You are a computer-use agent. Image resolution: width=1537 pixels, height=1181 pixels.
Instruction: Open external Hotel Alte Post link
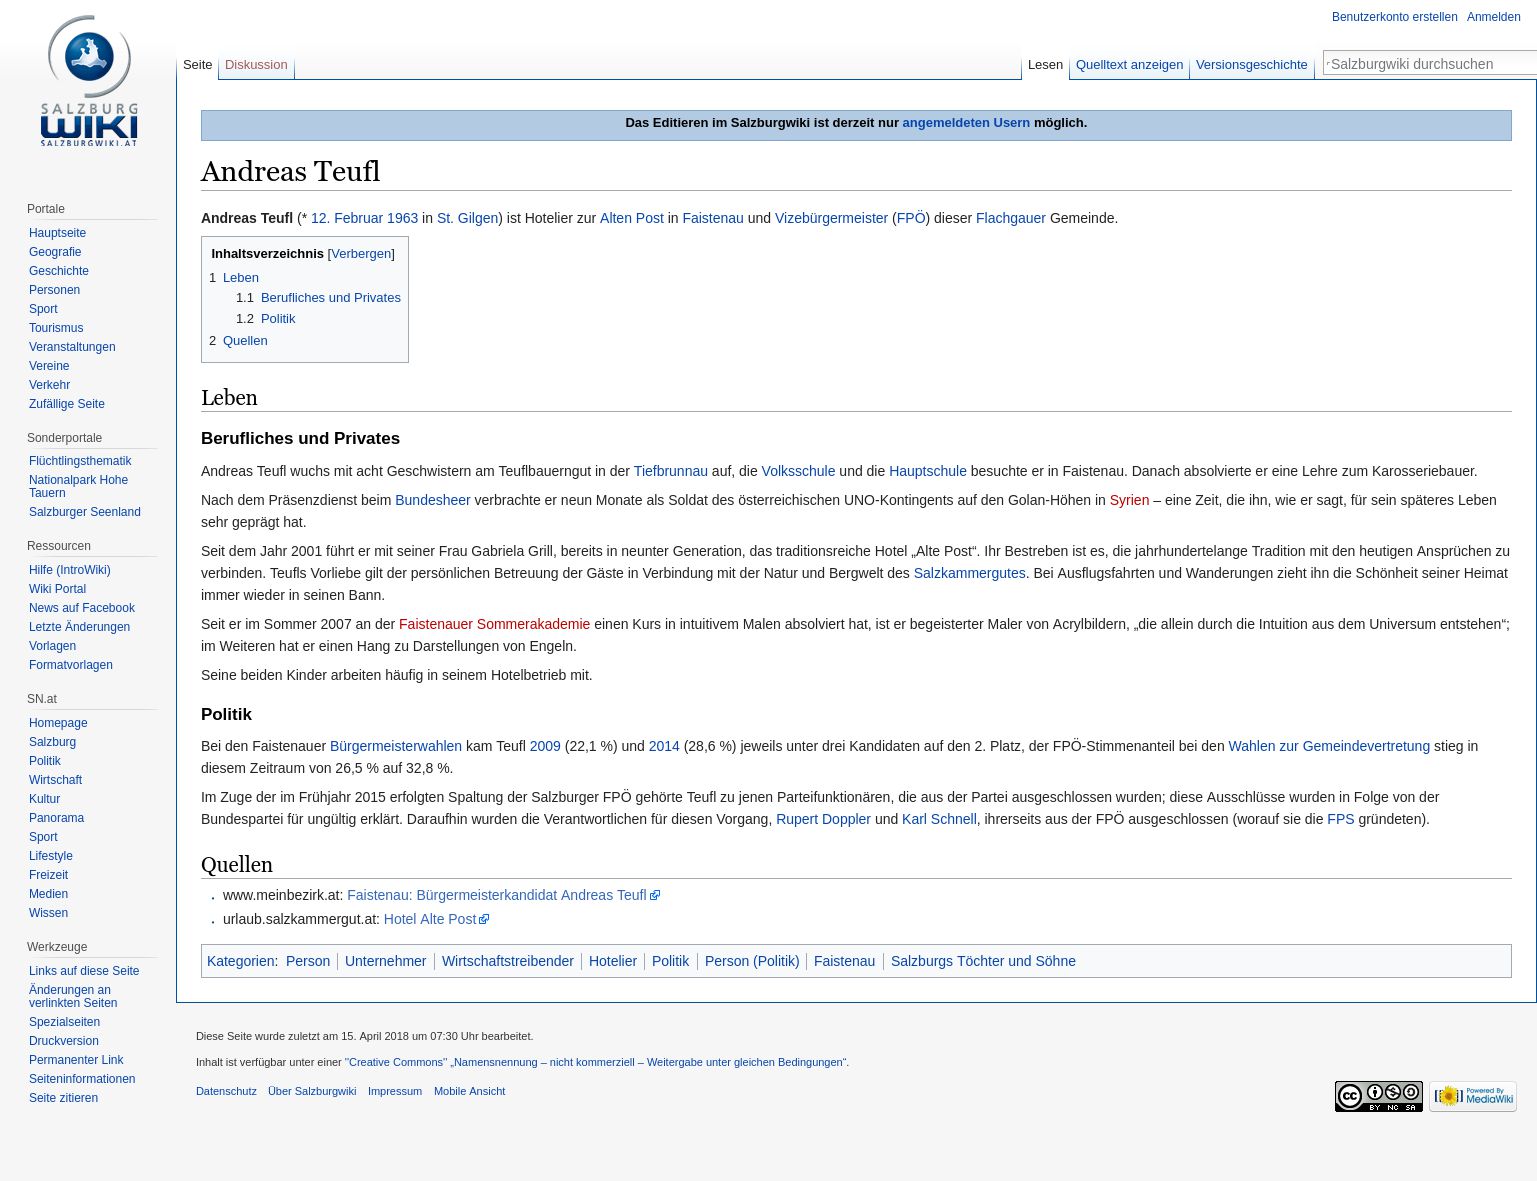(436, 919)
